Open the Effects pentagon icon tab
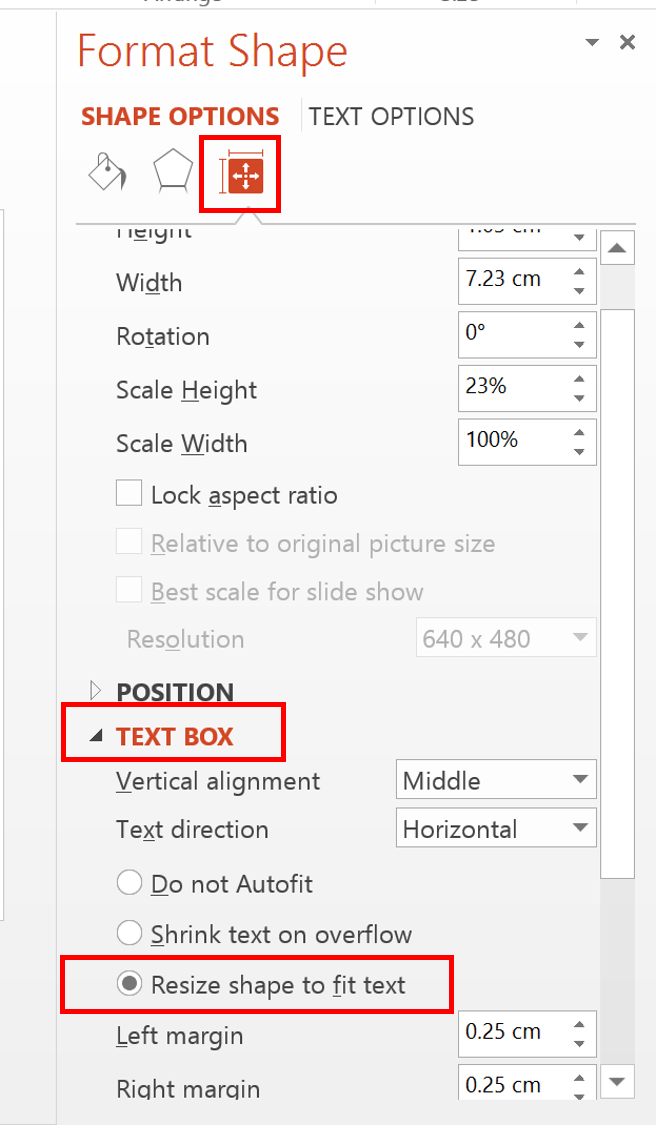The height and width of the screenshot is (1125, 656). (x=172, y=172)
